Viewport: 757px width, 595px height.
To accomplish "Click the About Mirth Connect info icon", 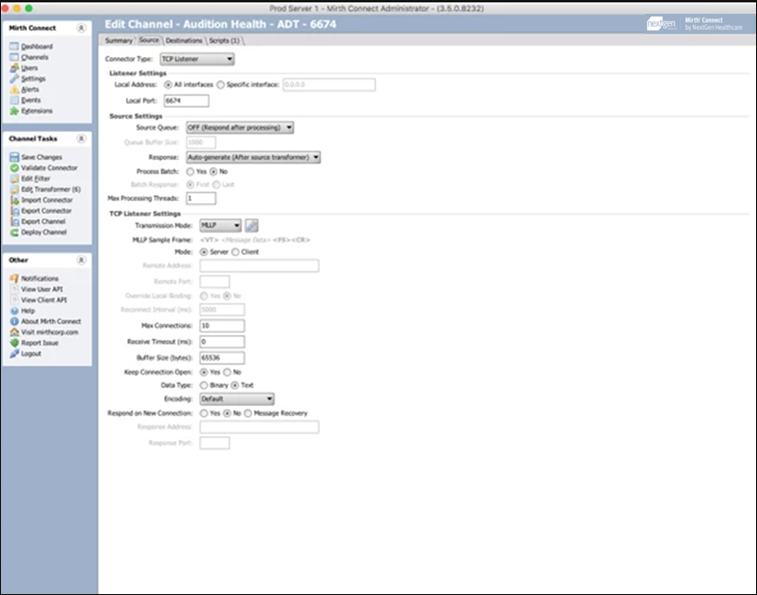I will click(14, 321).
